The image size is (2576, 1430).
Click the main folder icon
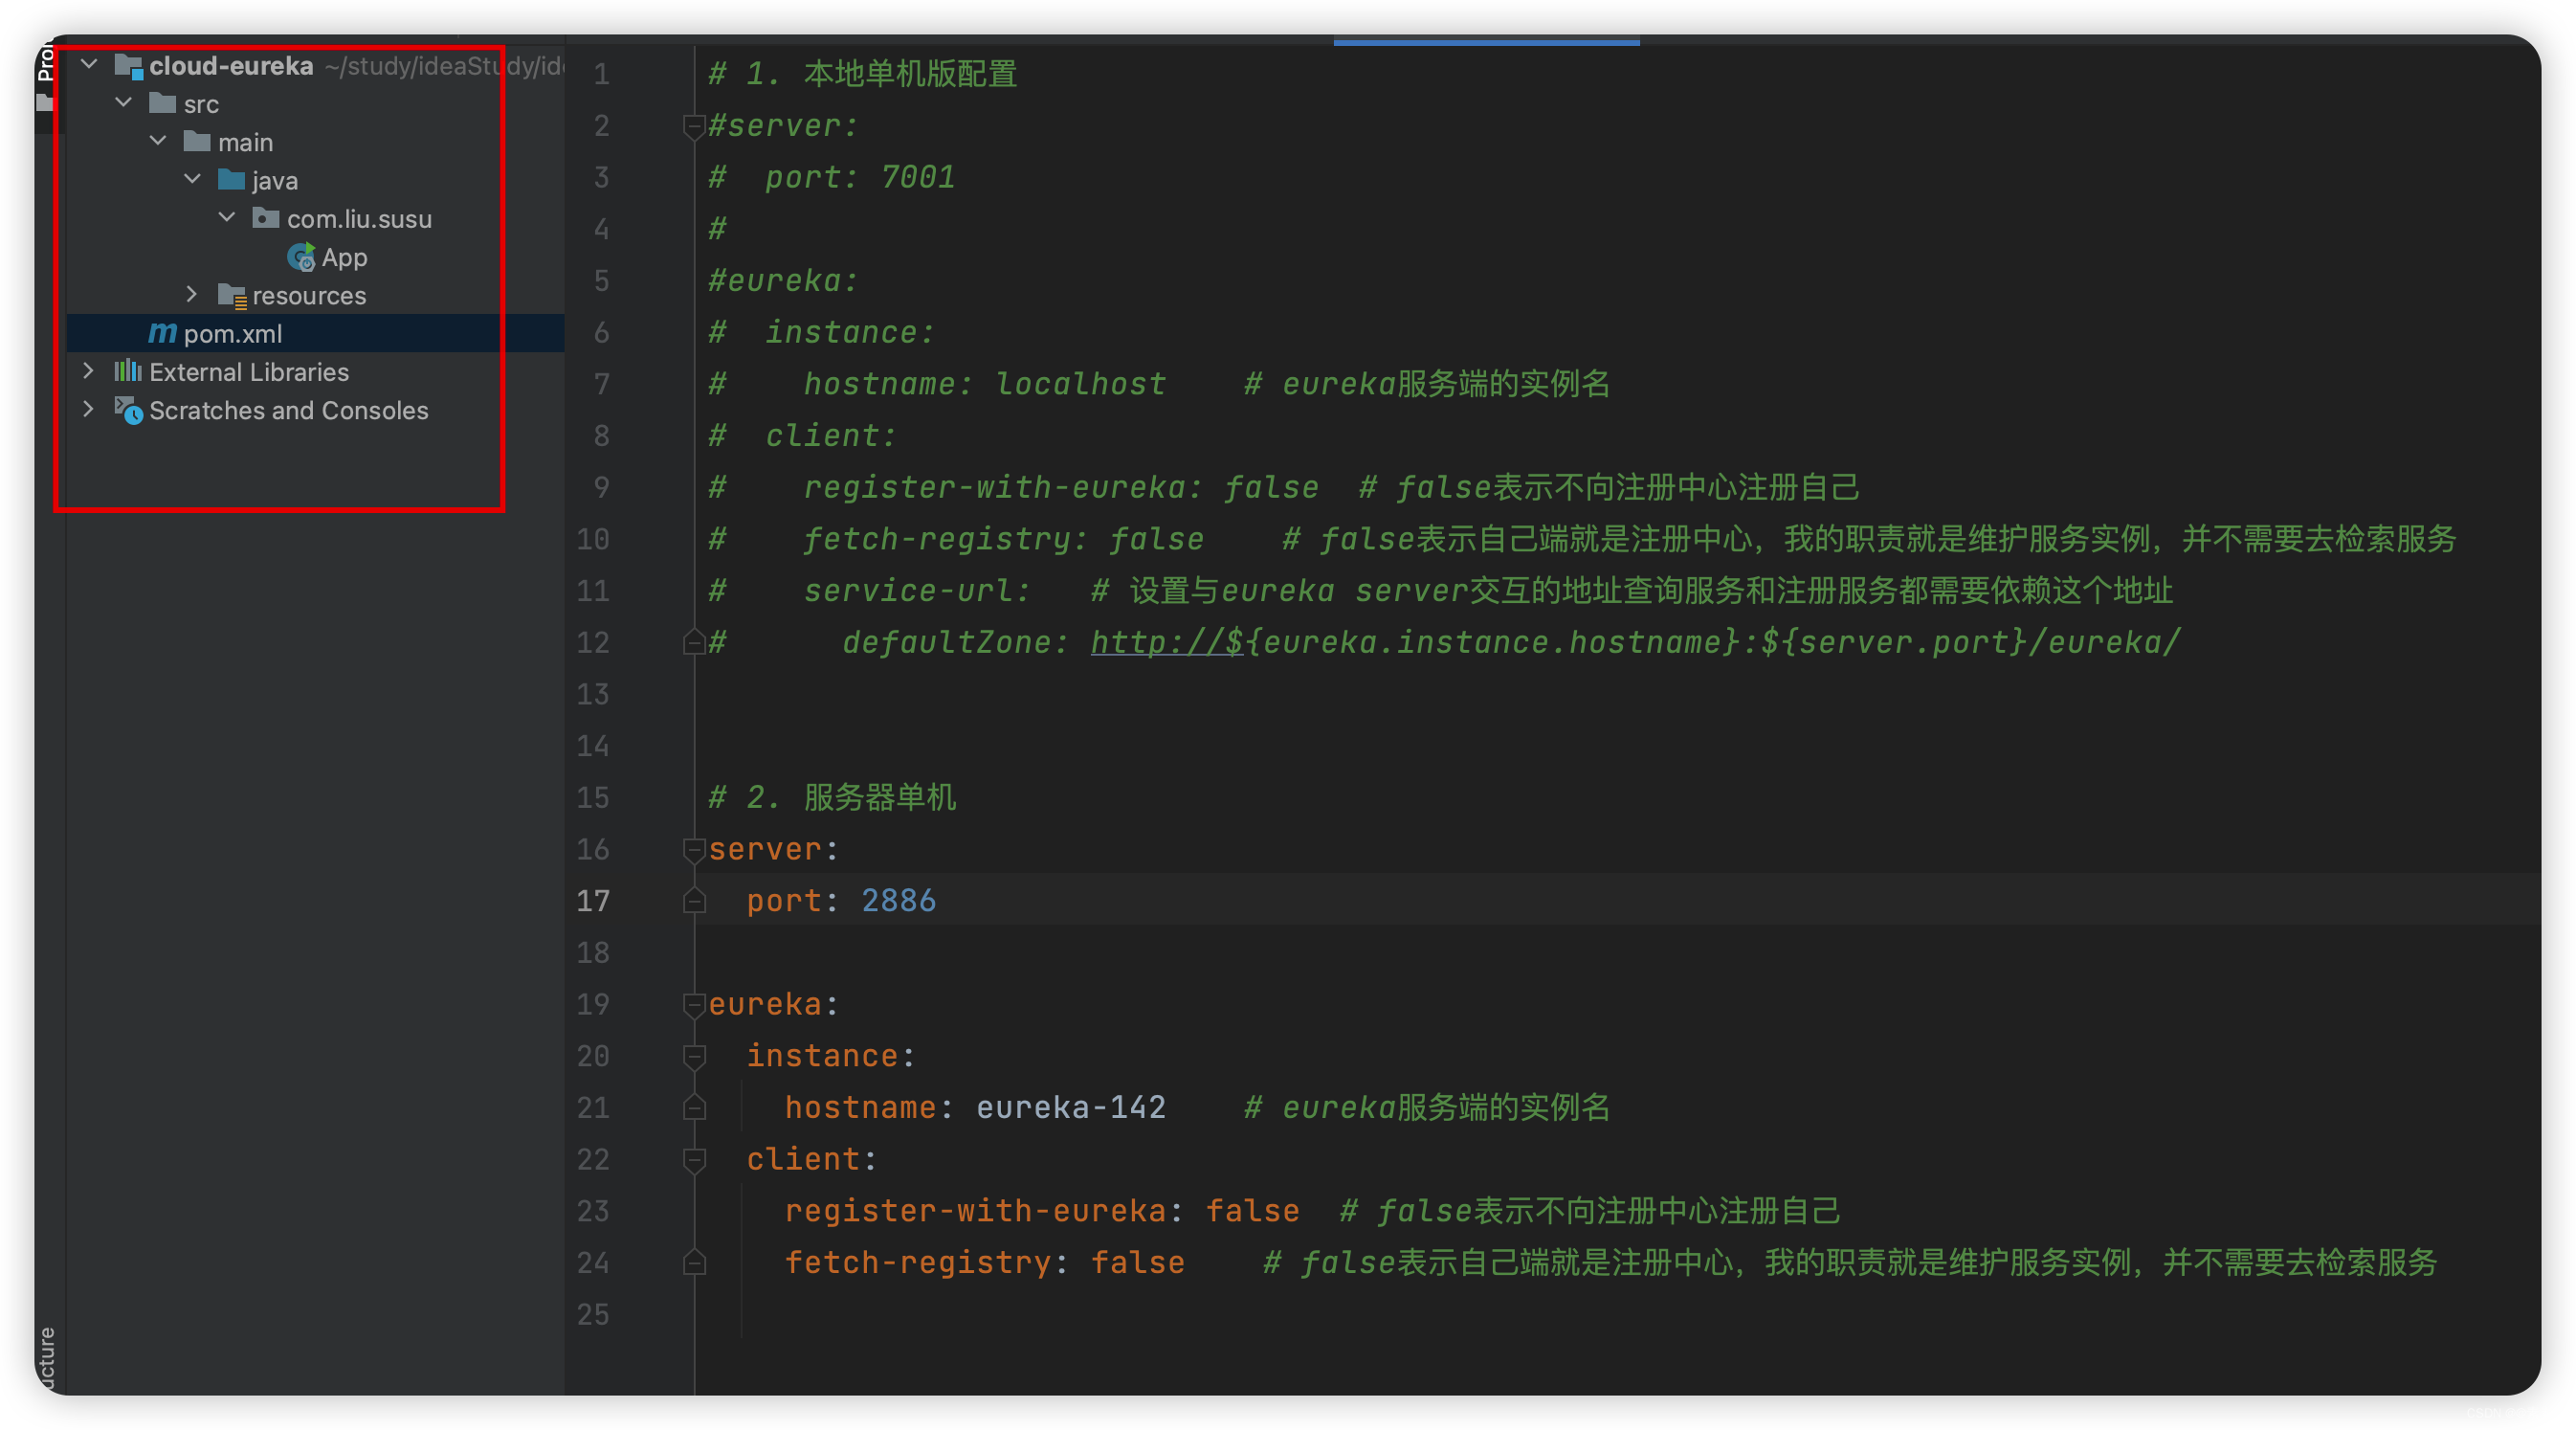(x=197, y=141)
